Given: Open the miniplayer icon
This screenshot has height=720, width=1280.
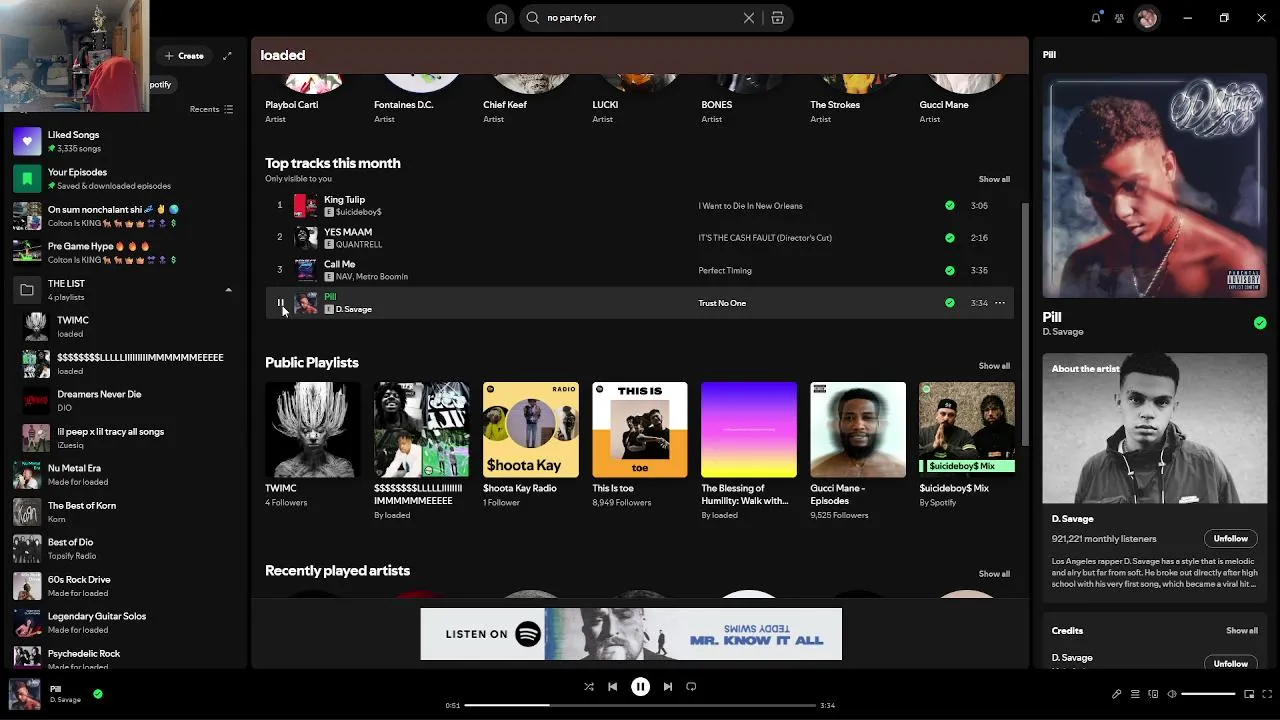Looking at the screenshot, I should coord(1249,694).
